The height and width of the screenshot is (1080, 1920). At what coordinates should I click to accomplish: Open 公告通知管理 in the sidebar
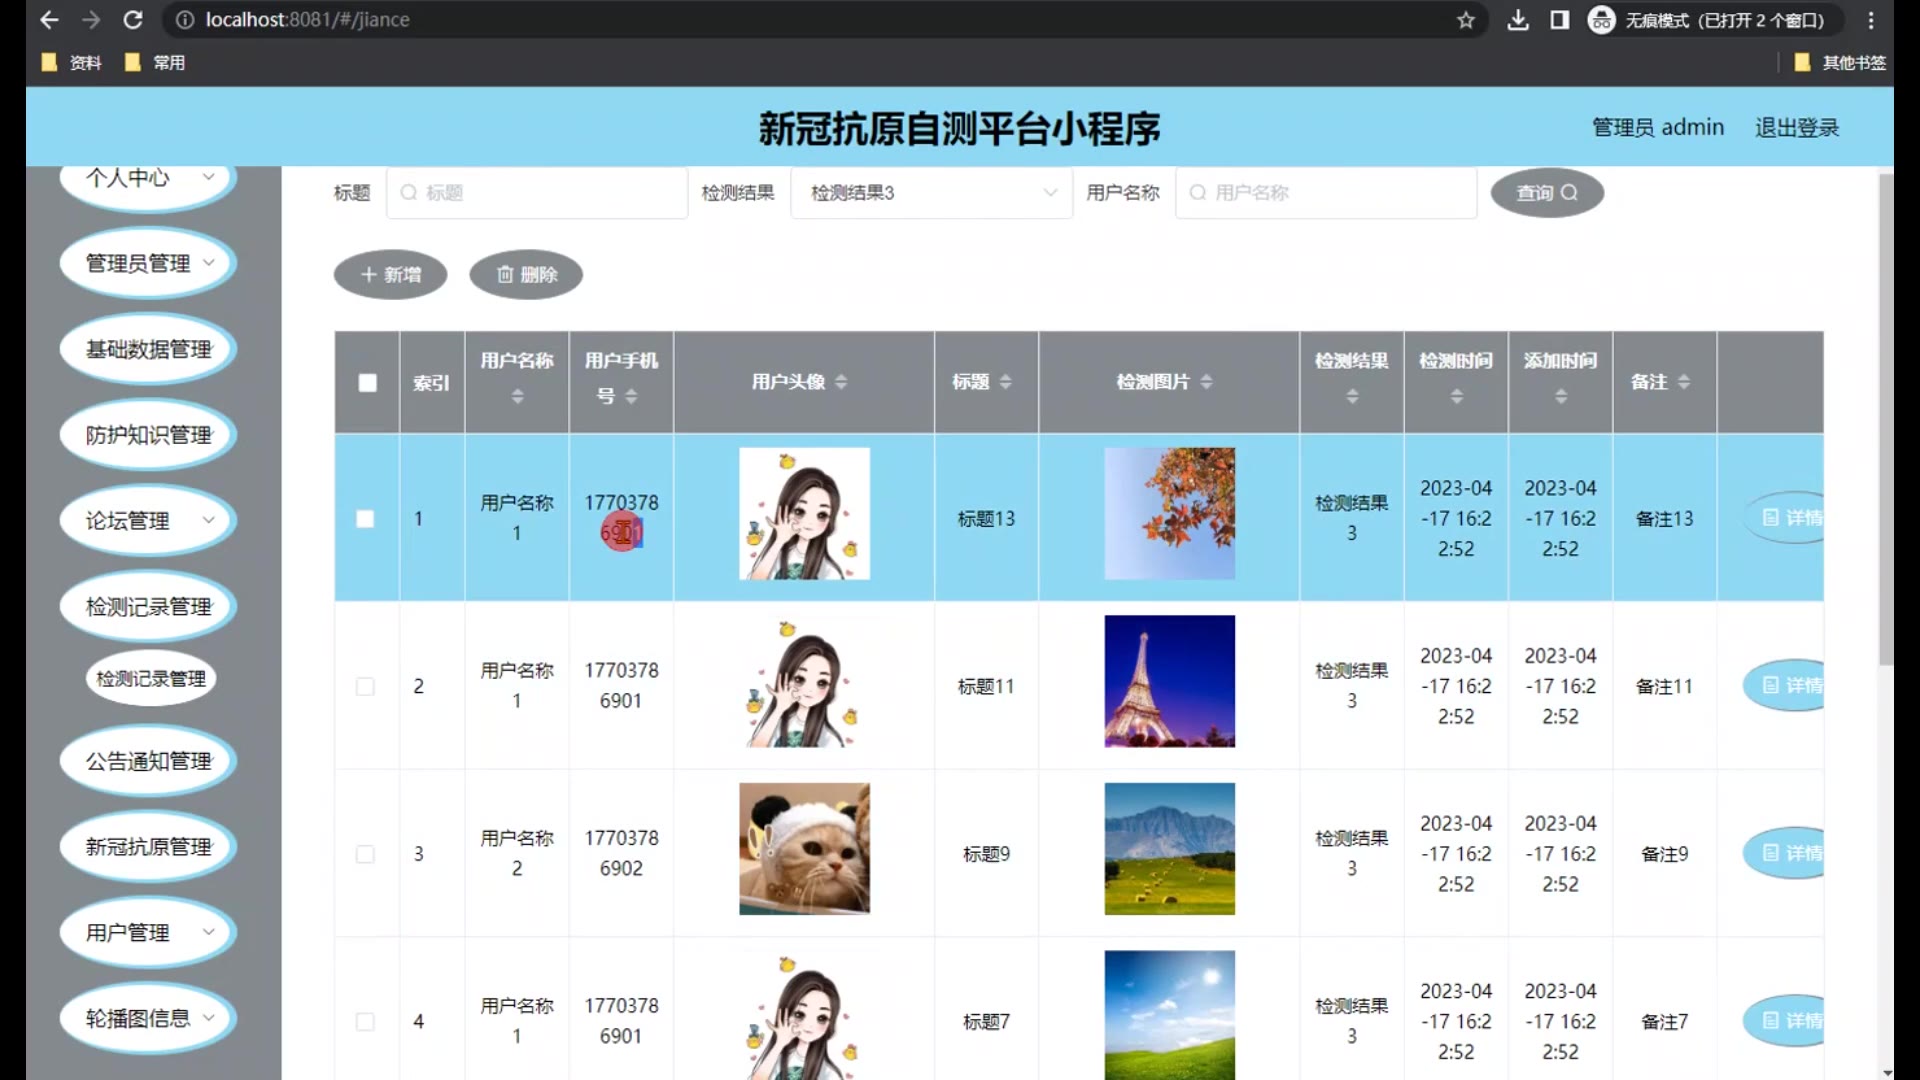tap(148, 762)
